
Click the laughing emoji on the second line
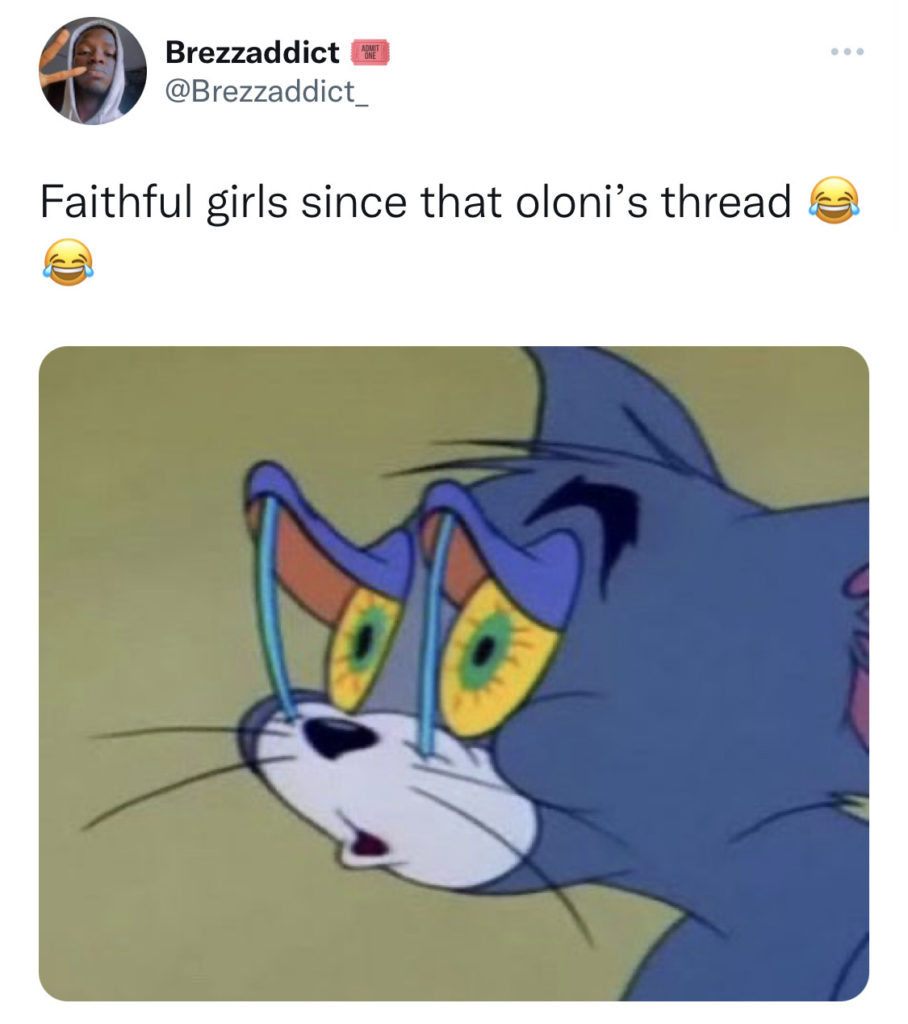(67, 261)
